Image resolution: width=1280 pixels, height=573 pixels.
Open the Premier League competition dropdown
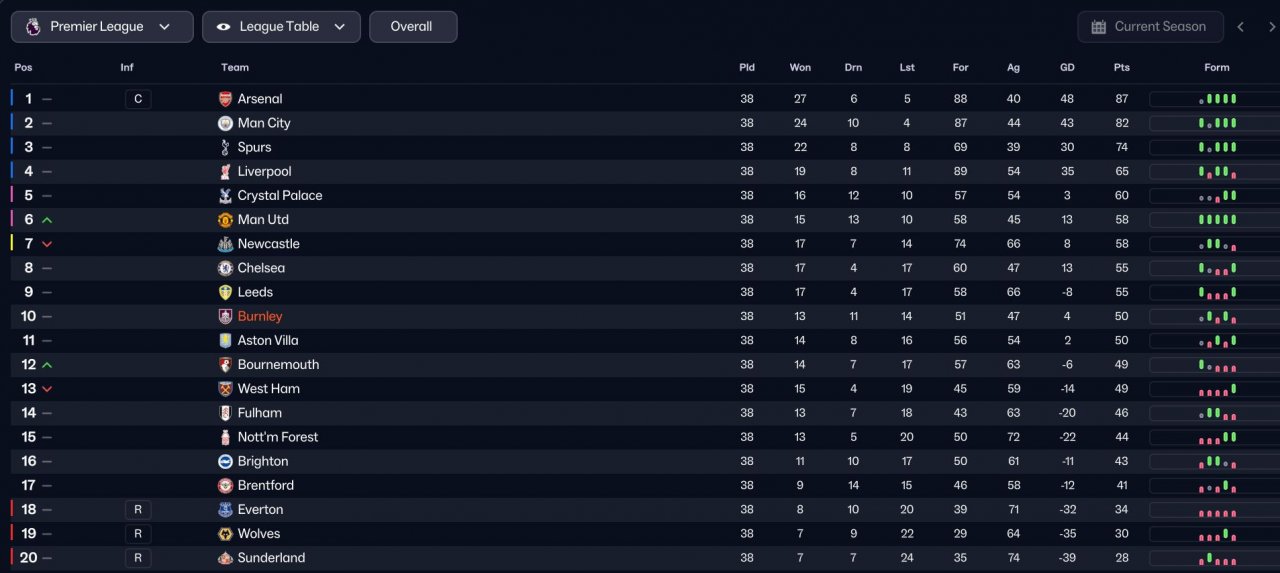coord(102,27)
